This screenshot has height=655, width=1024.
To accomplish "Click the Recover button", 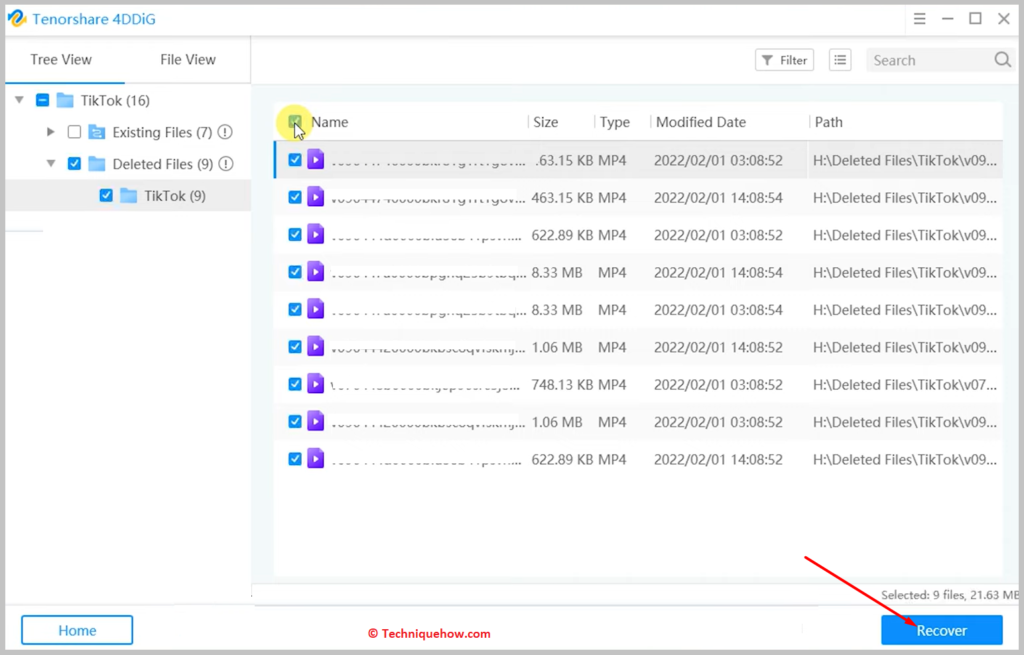I will pyautogui.click(x=942, y=630).
